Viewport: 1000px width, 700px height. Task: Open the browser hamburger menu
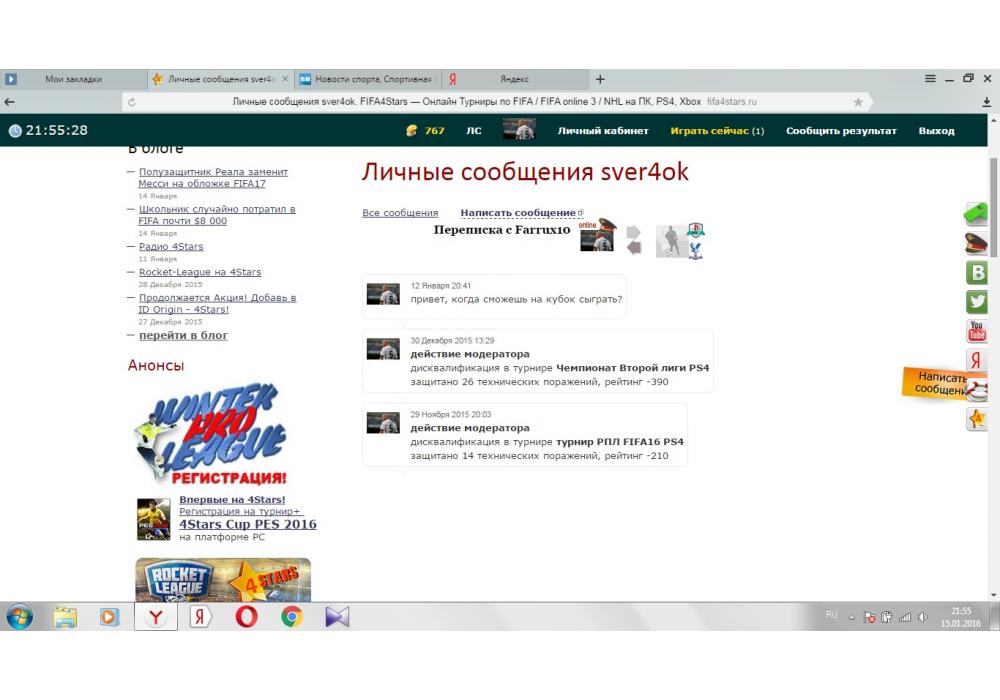pos(930,79)
